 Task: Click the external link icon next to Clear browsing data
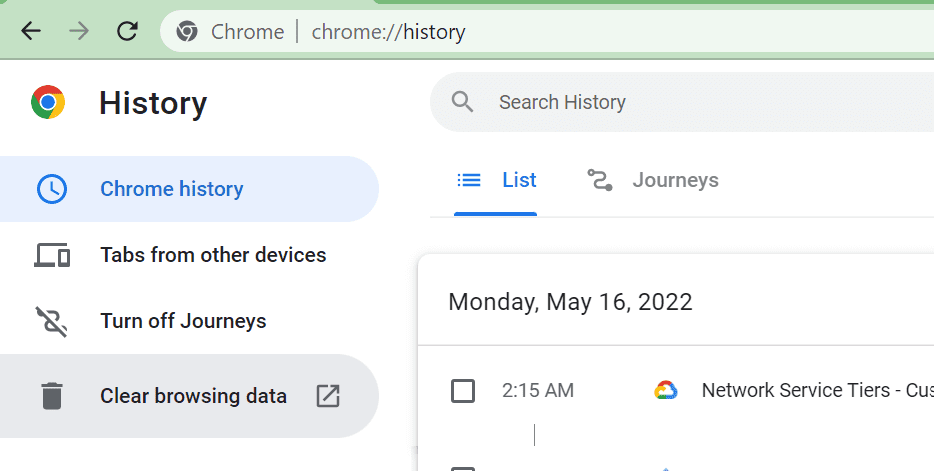(328, 396)
